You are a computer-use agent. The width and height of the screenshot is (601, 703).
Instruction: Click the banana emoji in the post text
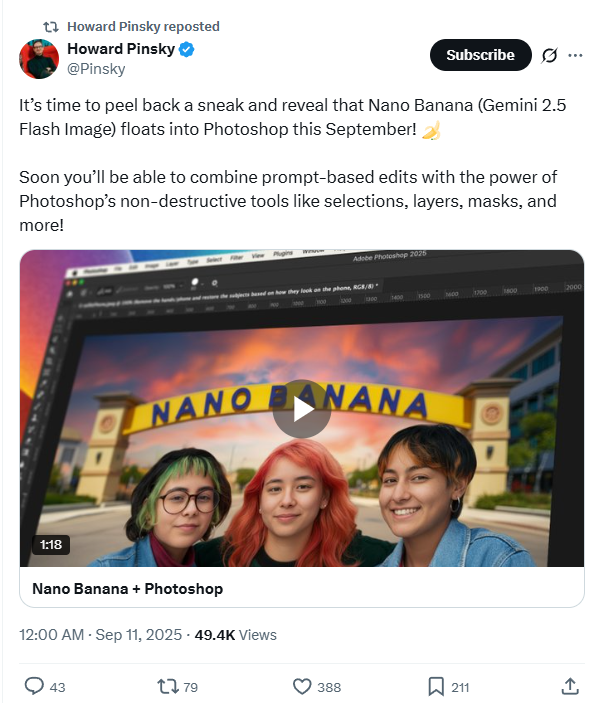click(x=431, y=130)
